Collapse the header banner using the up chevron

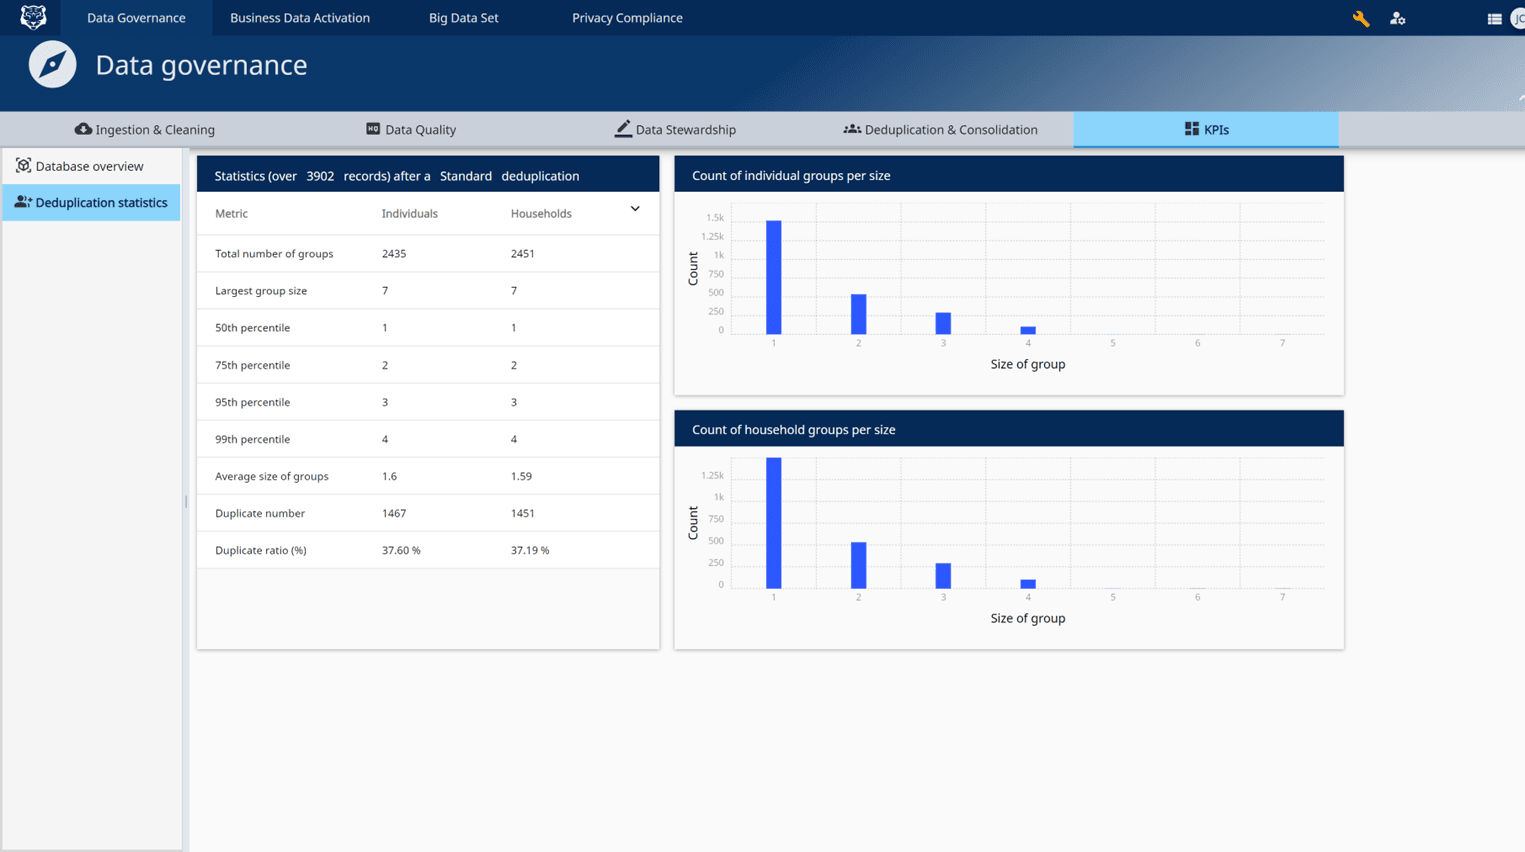(1520, 98)
